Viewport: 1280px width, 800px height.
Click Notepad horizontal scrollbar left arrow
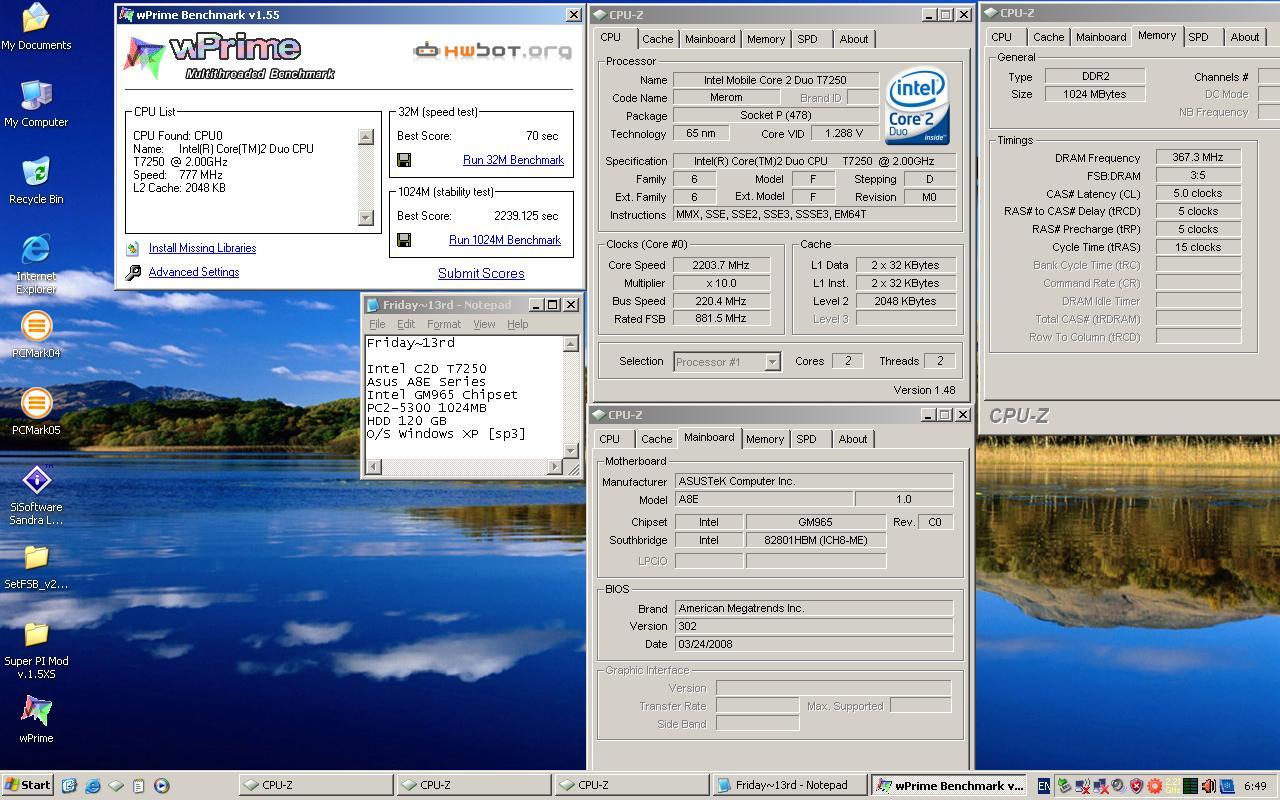[x=373, y=467]
